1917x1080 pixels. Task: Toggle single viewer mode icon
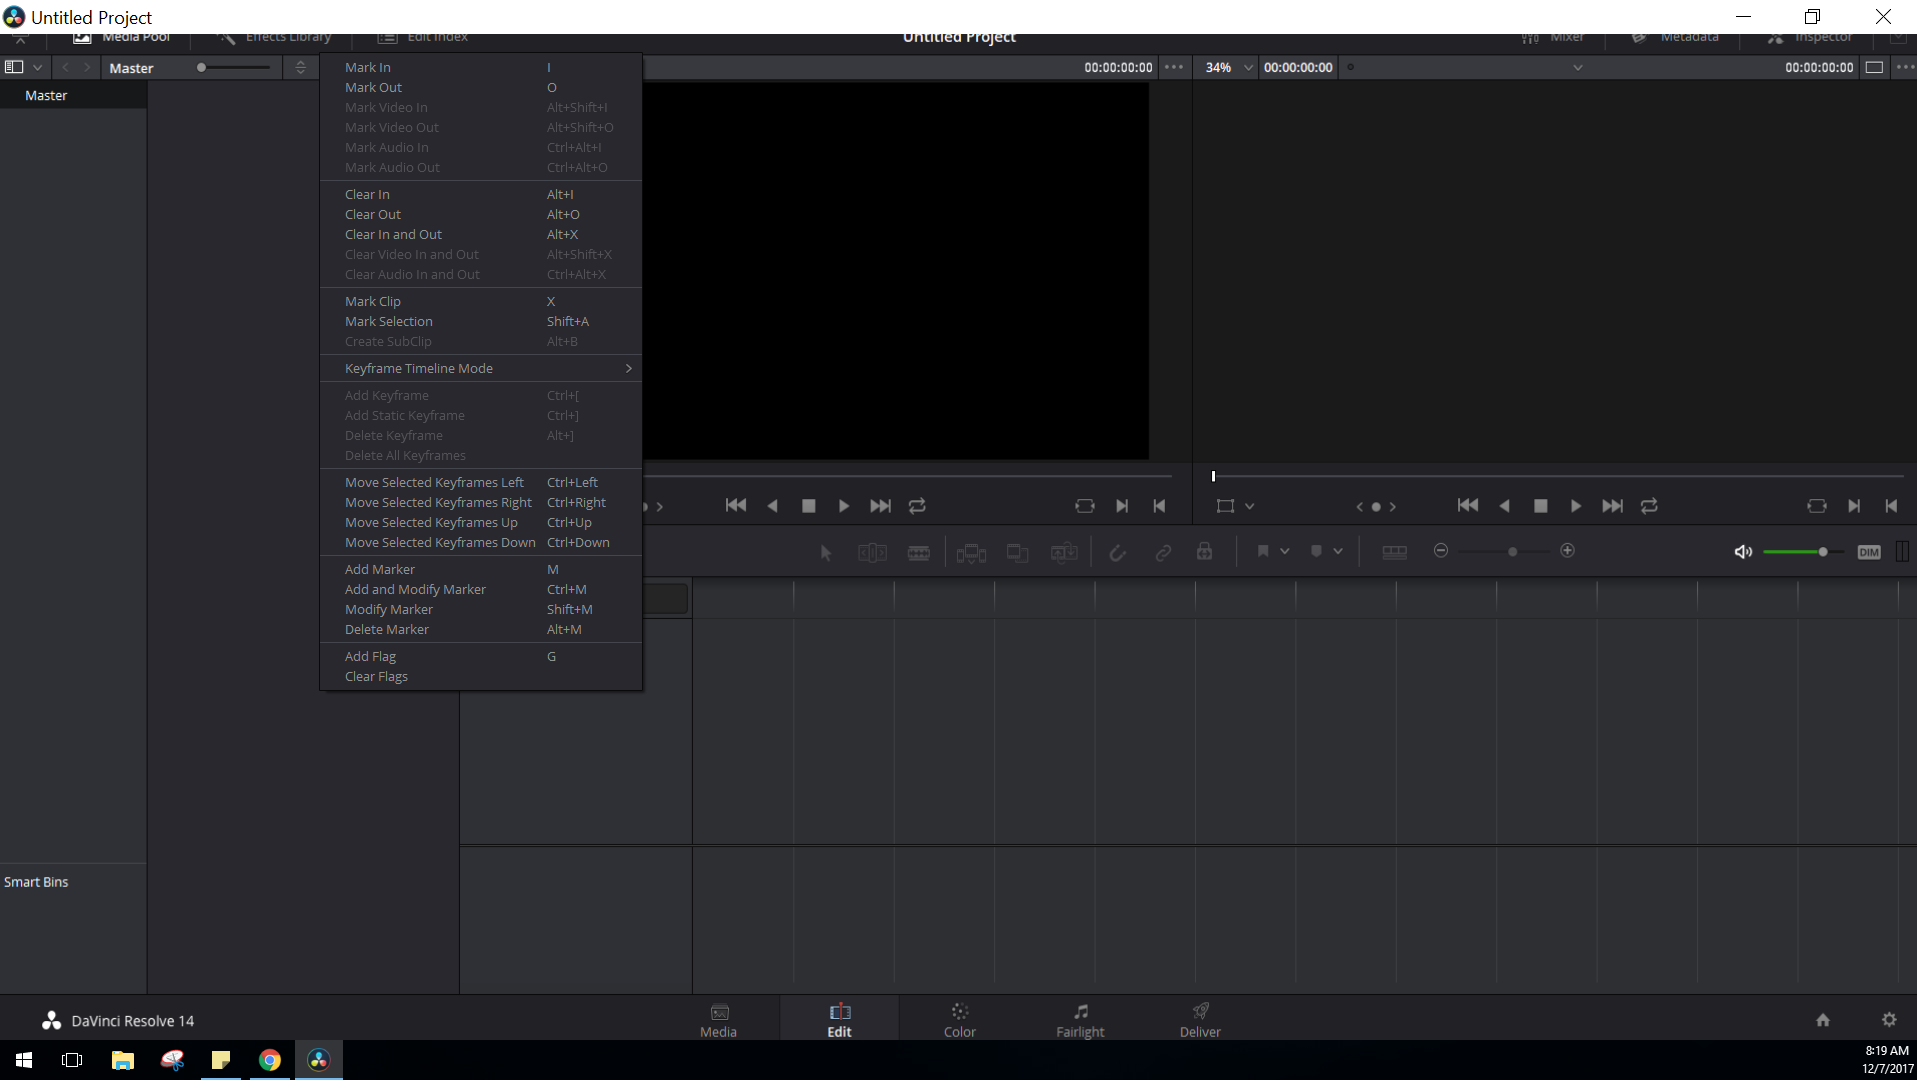tap(1874, 67)
